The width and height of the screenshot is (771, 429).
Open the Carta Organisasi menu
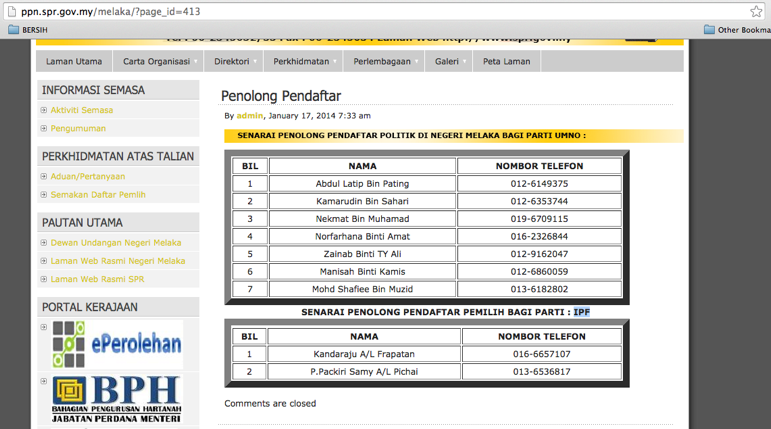156,61
